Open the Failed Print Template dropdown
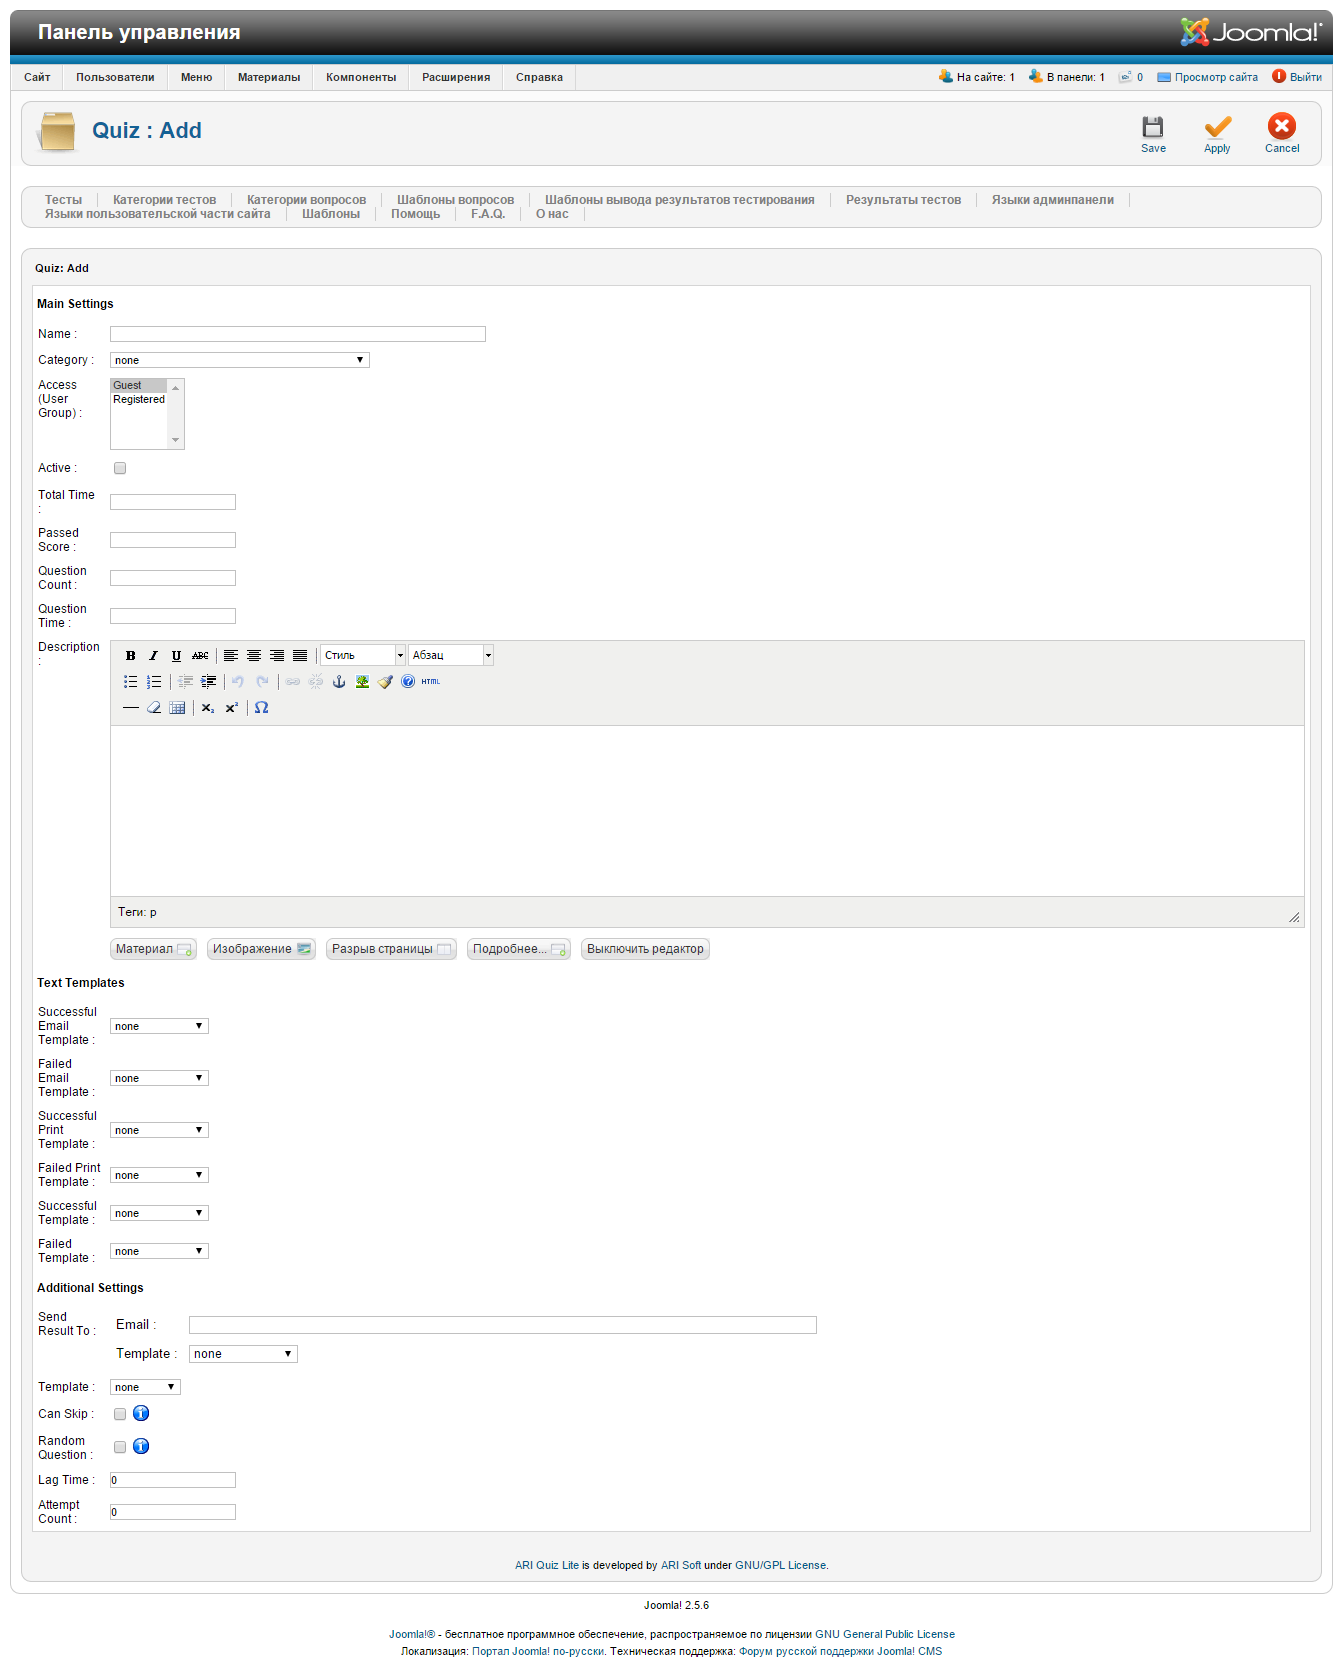This screenshot has height=1680, width=1342. pyautogui.click(x=159, y=1175)
